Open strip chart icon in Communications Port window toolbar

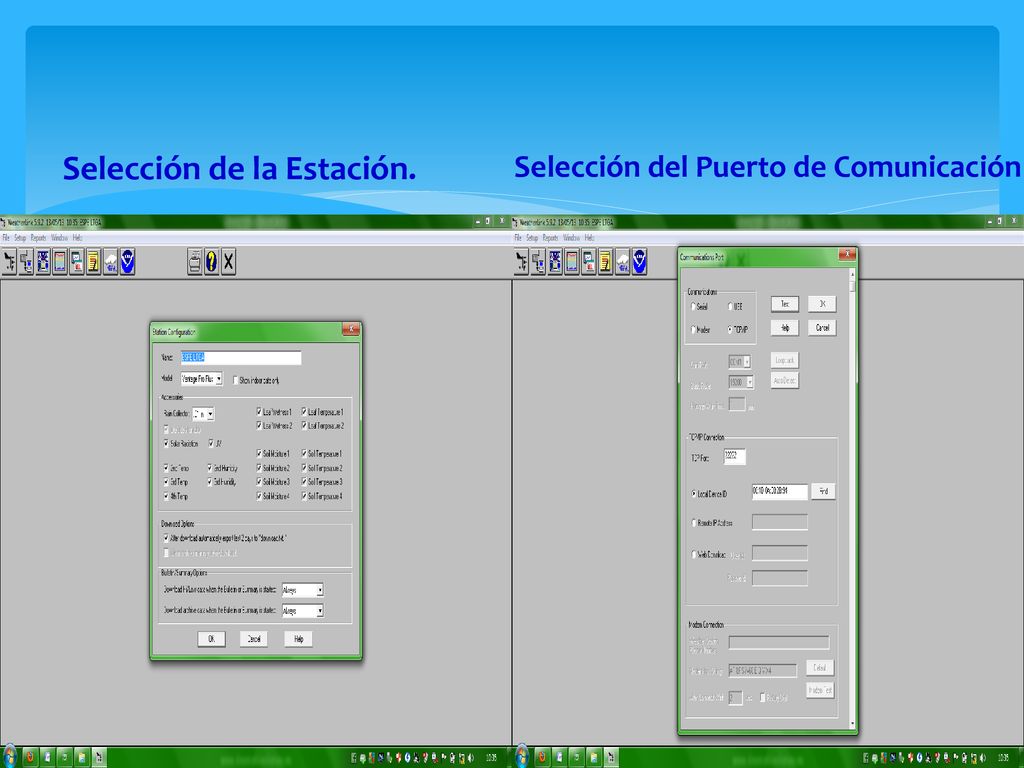point(589,262)
